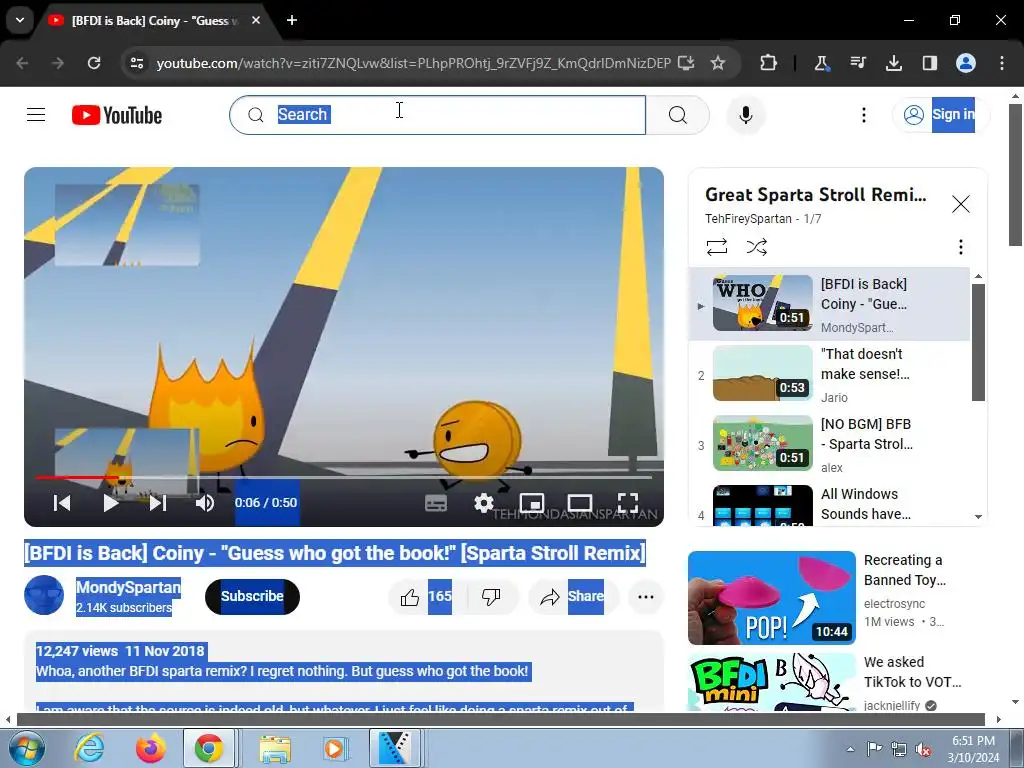
Task: Bookmark this page with star
Action: [718, 63]
